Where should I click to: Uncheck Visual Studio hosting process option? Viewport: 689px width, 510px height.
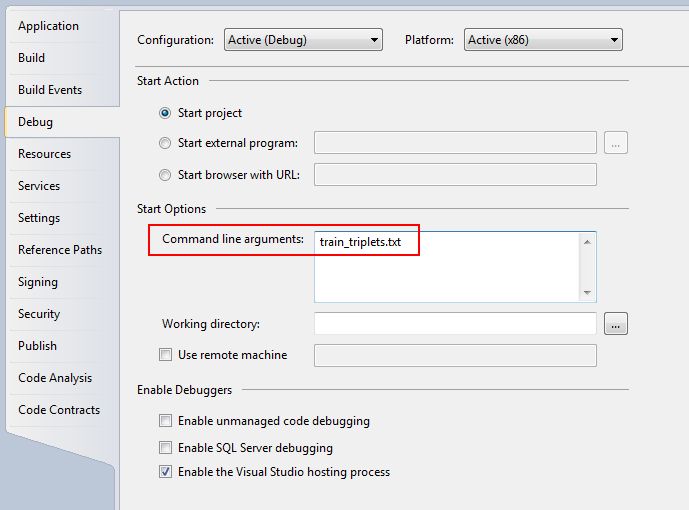[x=165, y=472]
